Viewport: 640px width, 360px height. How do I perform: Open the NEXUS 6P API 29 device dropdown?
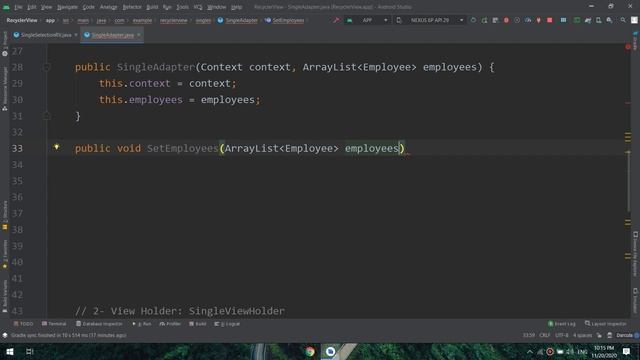click(432, 20)
